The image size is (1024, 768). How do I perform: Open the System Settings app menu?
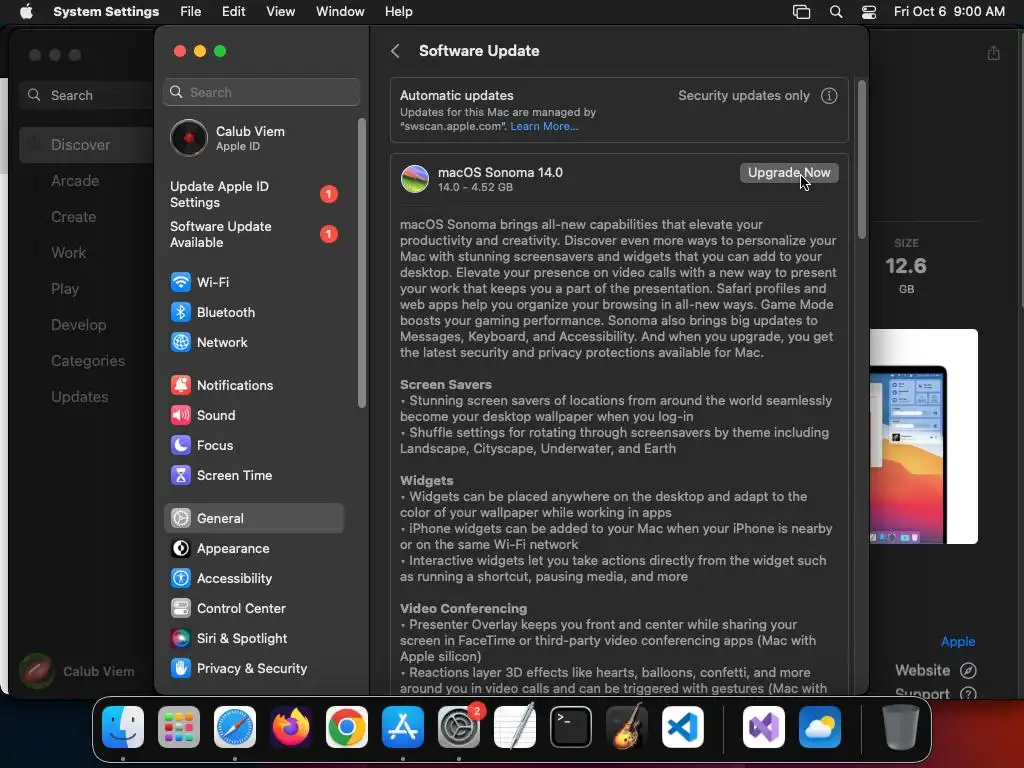[106, 12]
